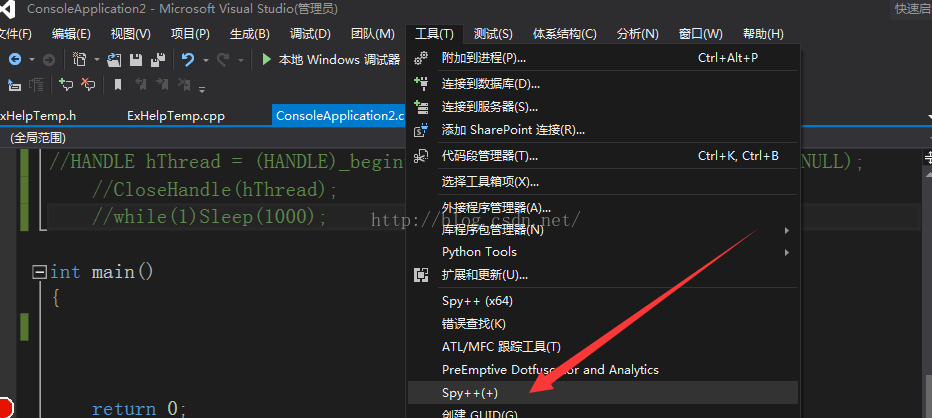Go to the next bookmark icon

(162, 85)
